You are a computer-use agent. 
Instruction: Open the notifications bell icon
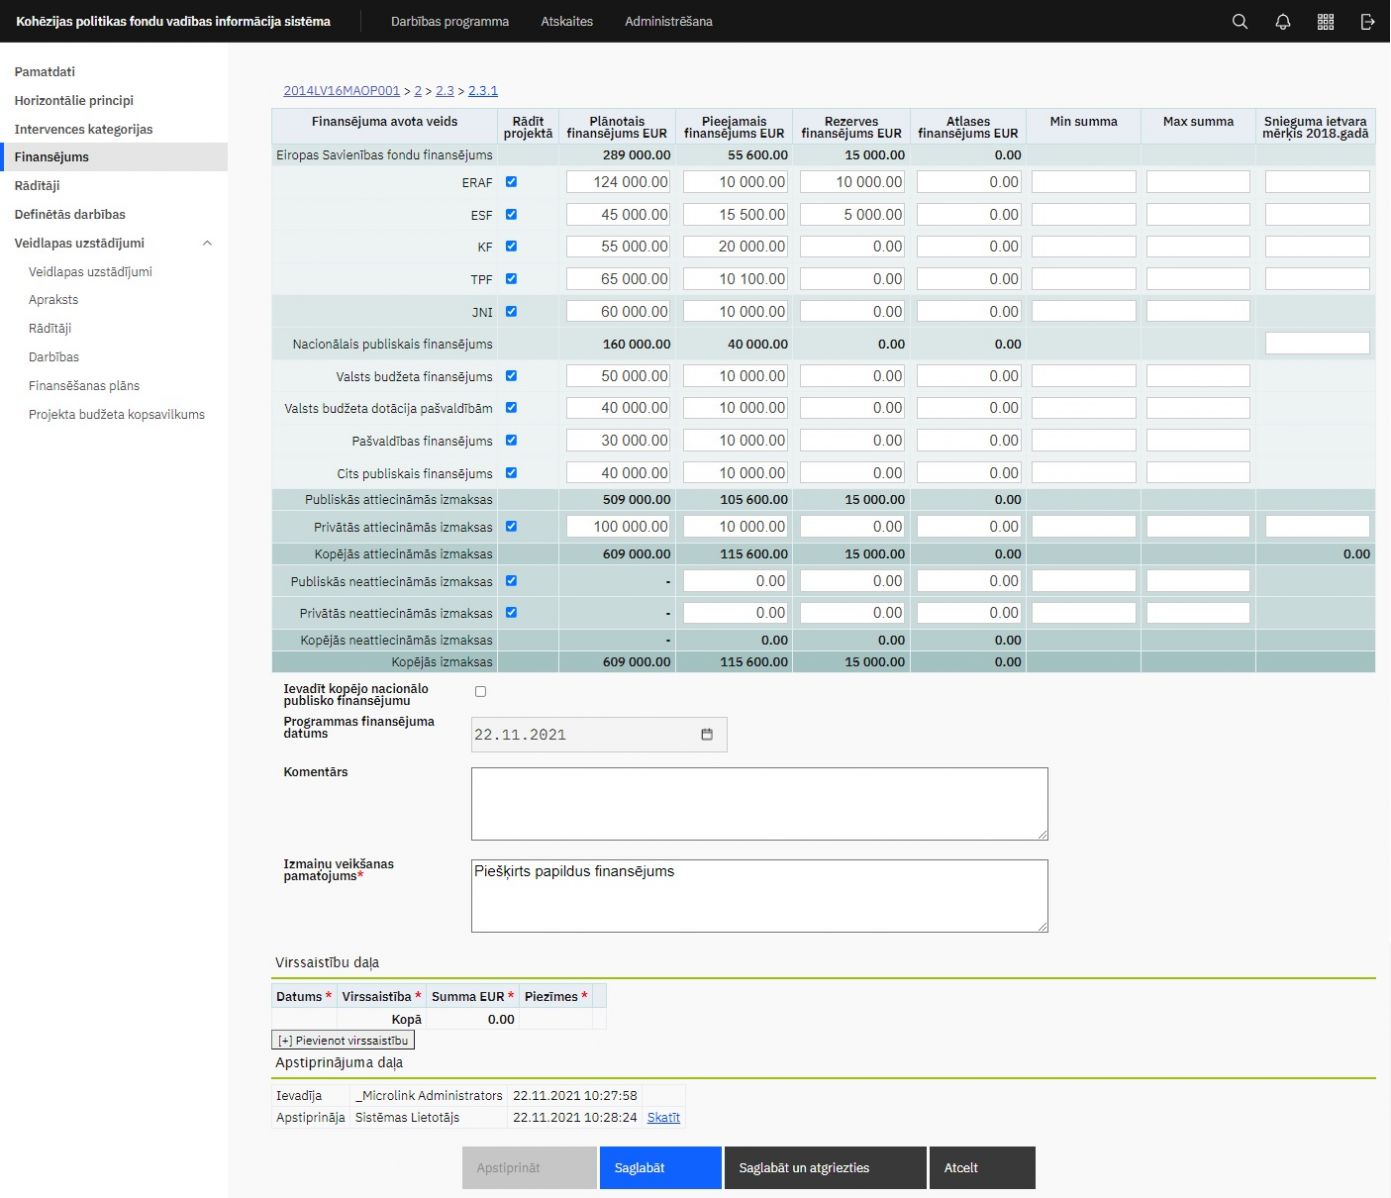click(1282, 21)
